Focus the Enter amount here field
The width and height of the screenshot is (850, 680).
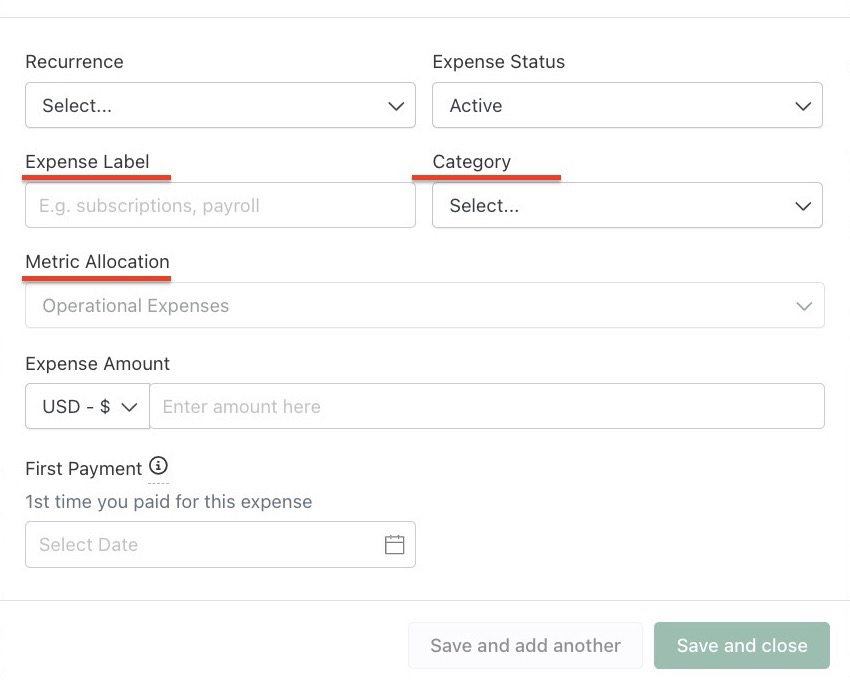pos(487,406)
